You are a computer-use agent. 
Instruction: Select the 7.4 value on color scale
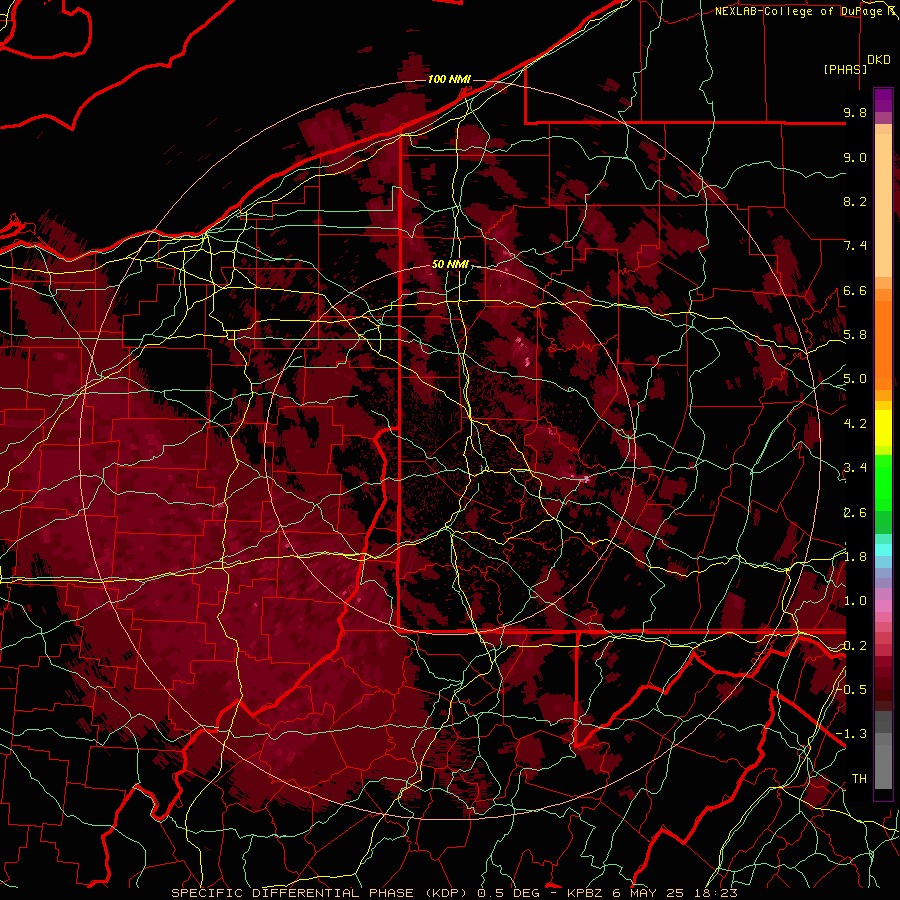[x=855, y=246]
